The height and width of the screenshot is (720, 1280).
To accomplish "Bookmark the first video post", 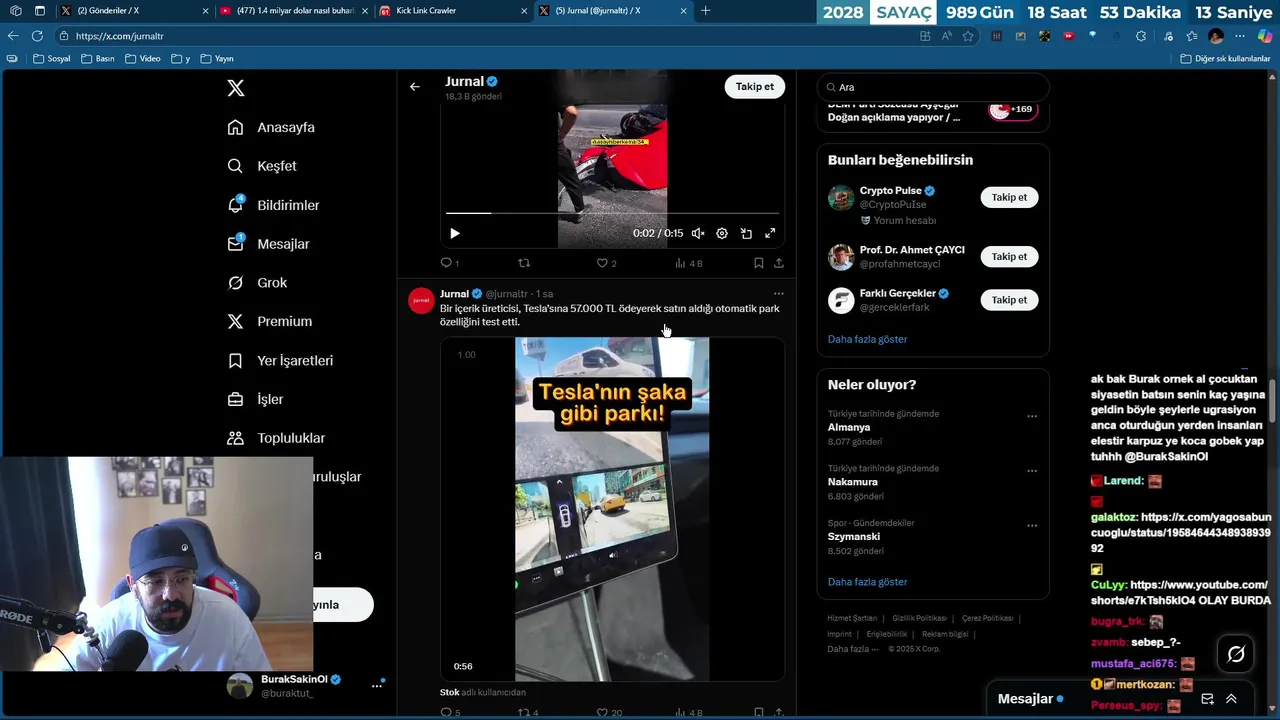I will click(758, 263).
